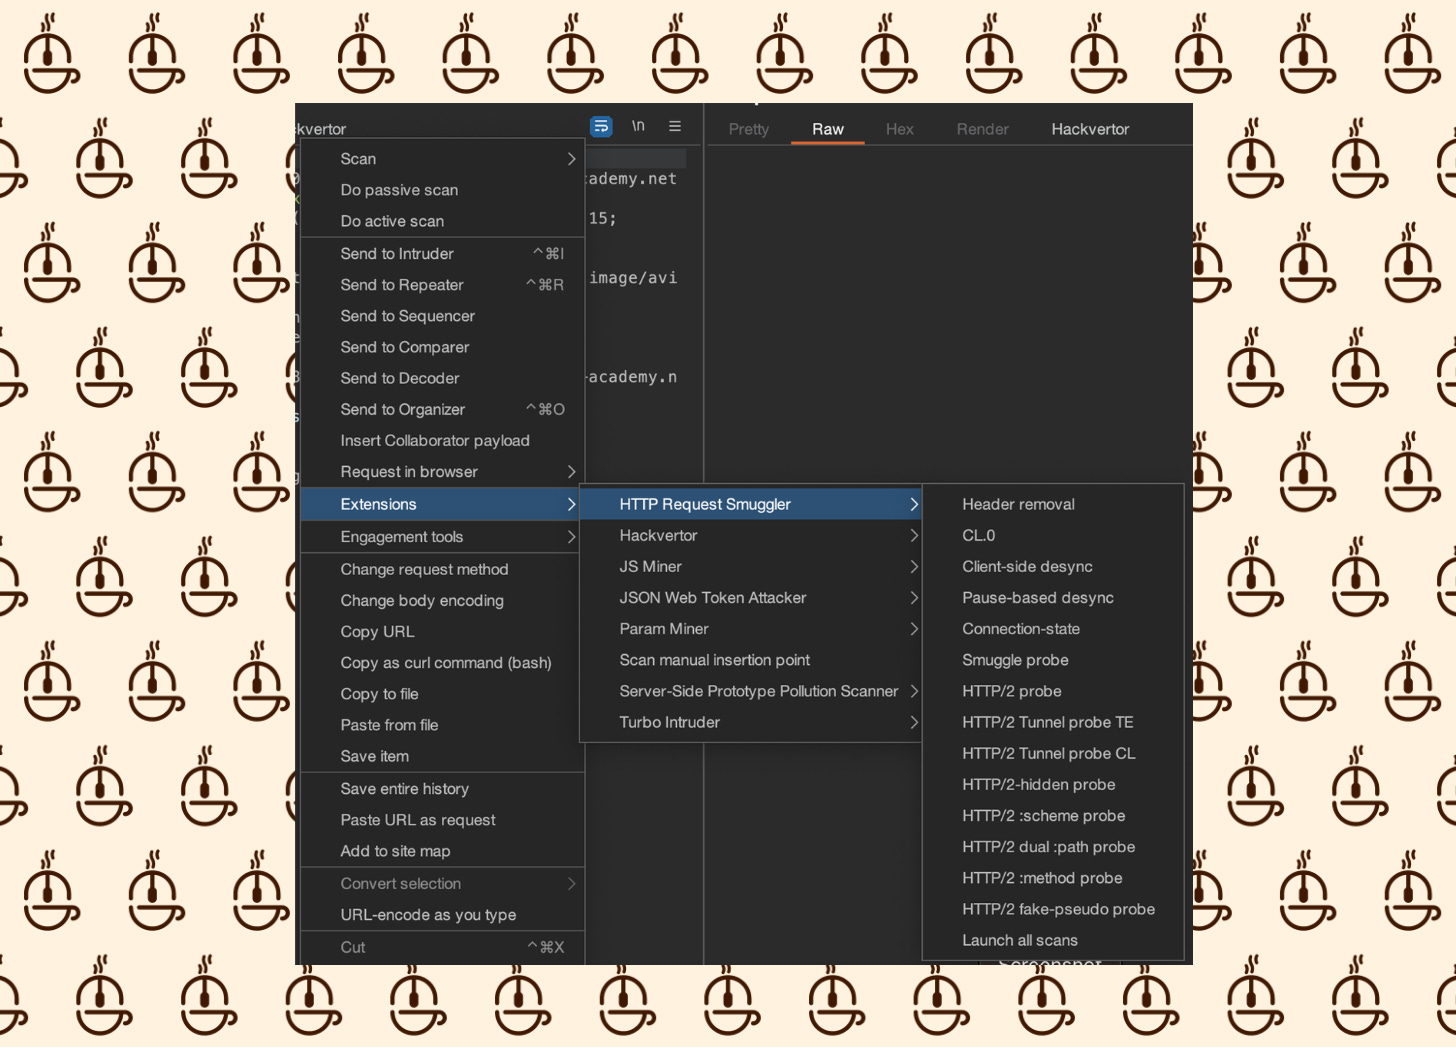
Task: Run HTTP/2 :scheme probe
Action: click(x=1053, y=816)
